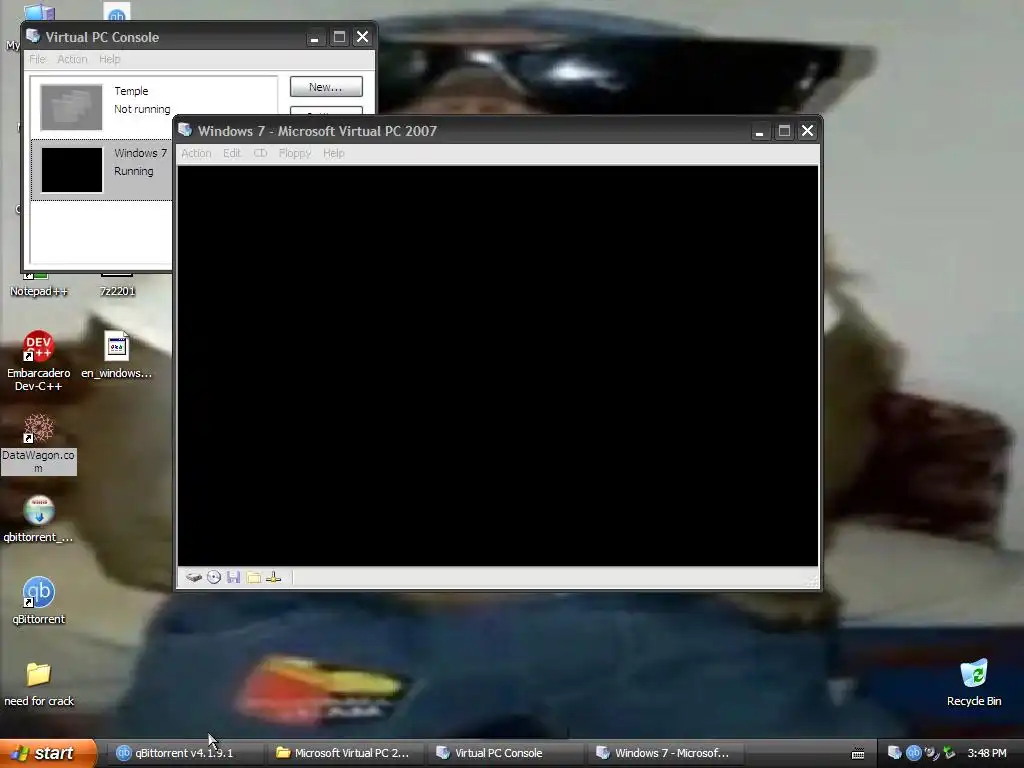The height and width of the screenshot is (768, 1024).
Task: Click the Windows 7 VM window title bar icon
Action: (x=185, y=130)
